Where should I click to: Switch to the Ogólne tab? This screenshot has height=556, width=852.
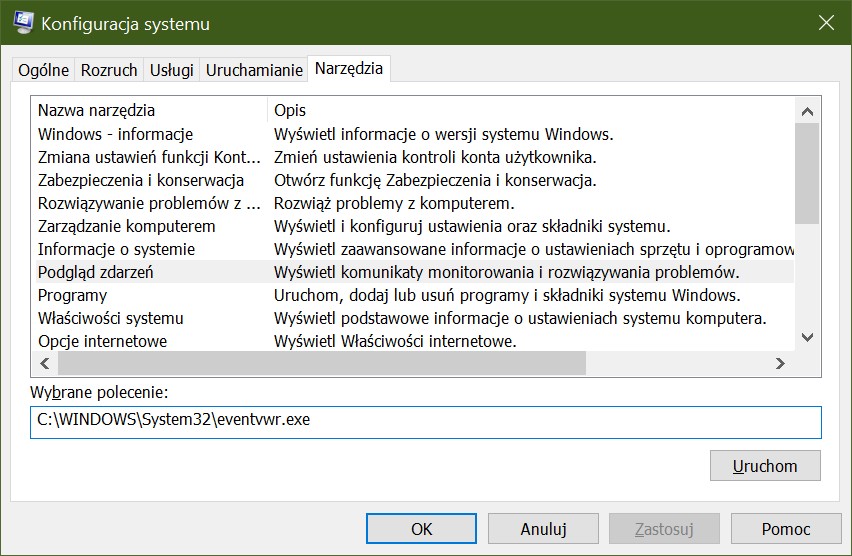coord(43,70)
